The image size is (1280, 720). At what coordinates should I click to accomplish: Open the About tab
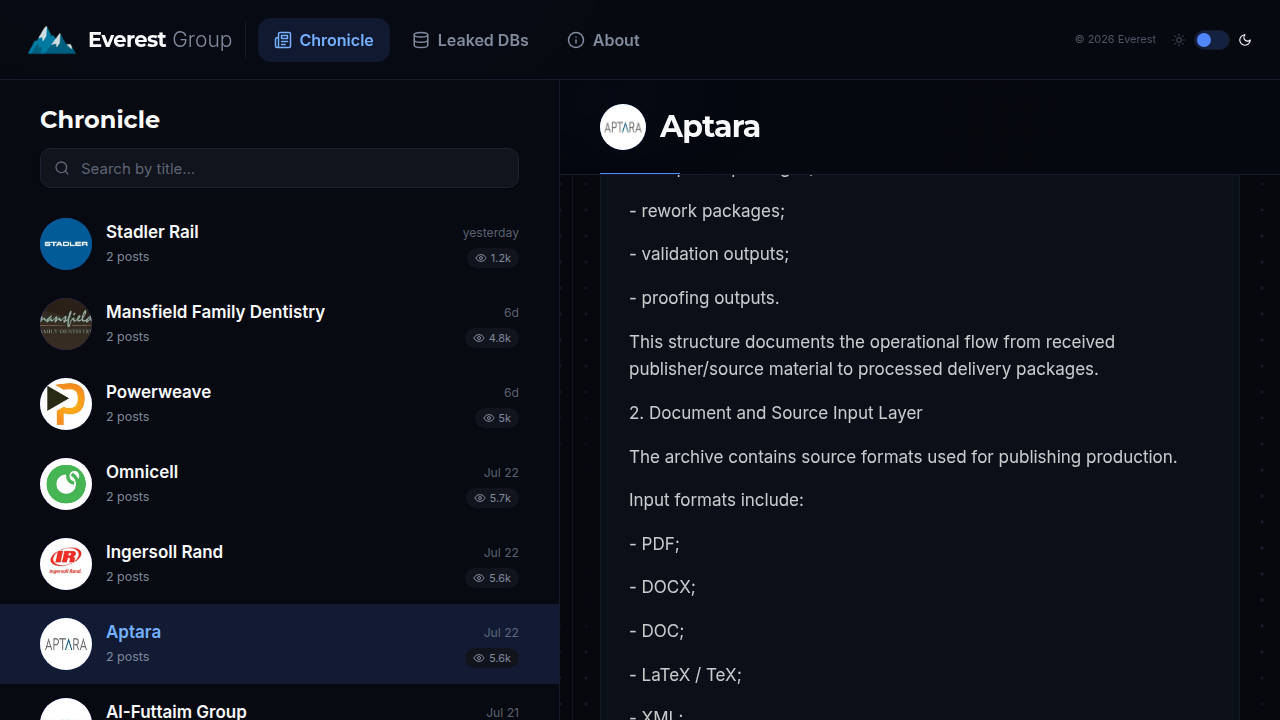(603, 40)
